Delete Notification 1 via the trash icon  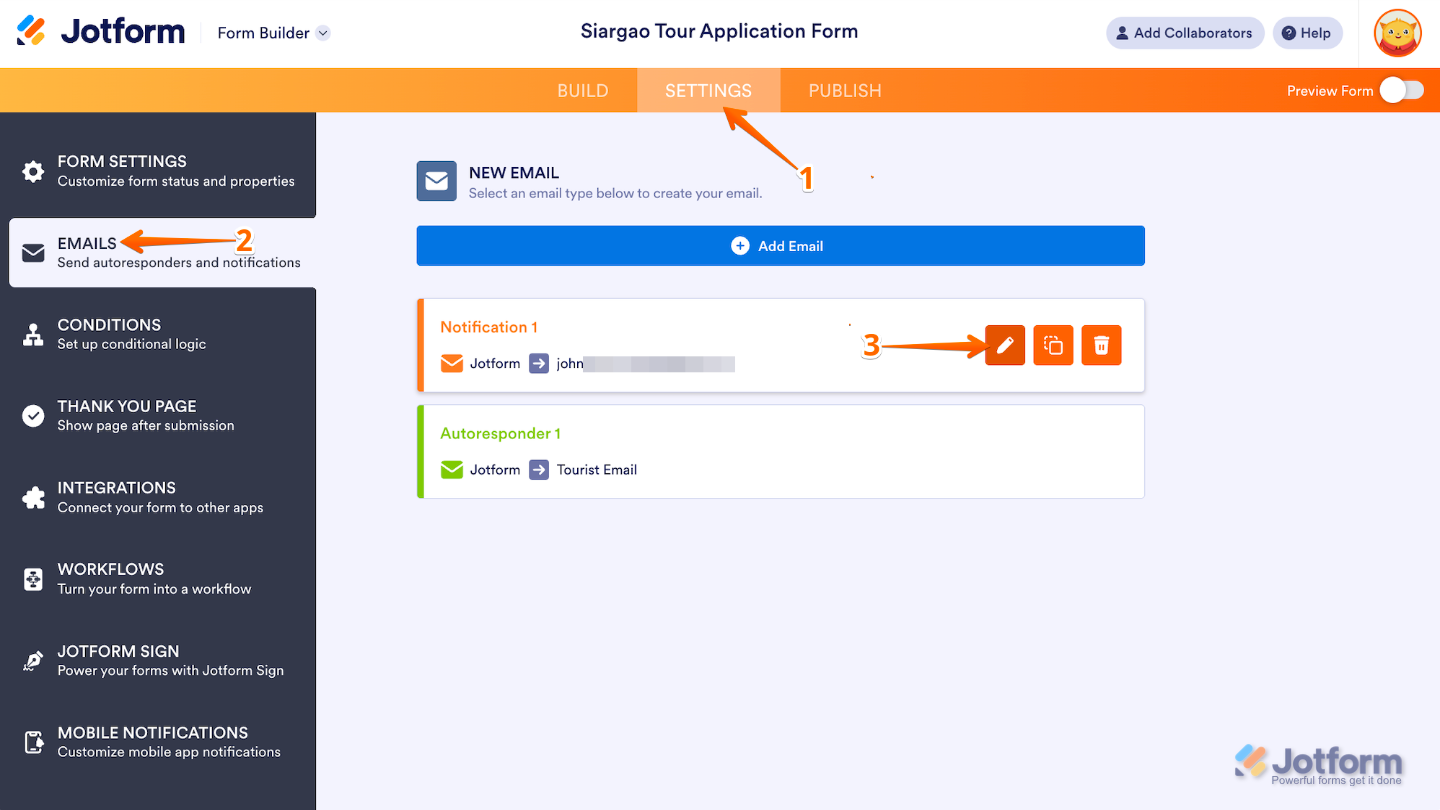coord(1100,344)
